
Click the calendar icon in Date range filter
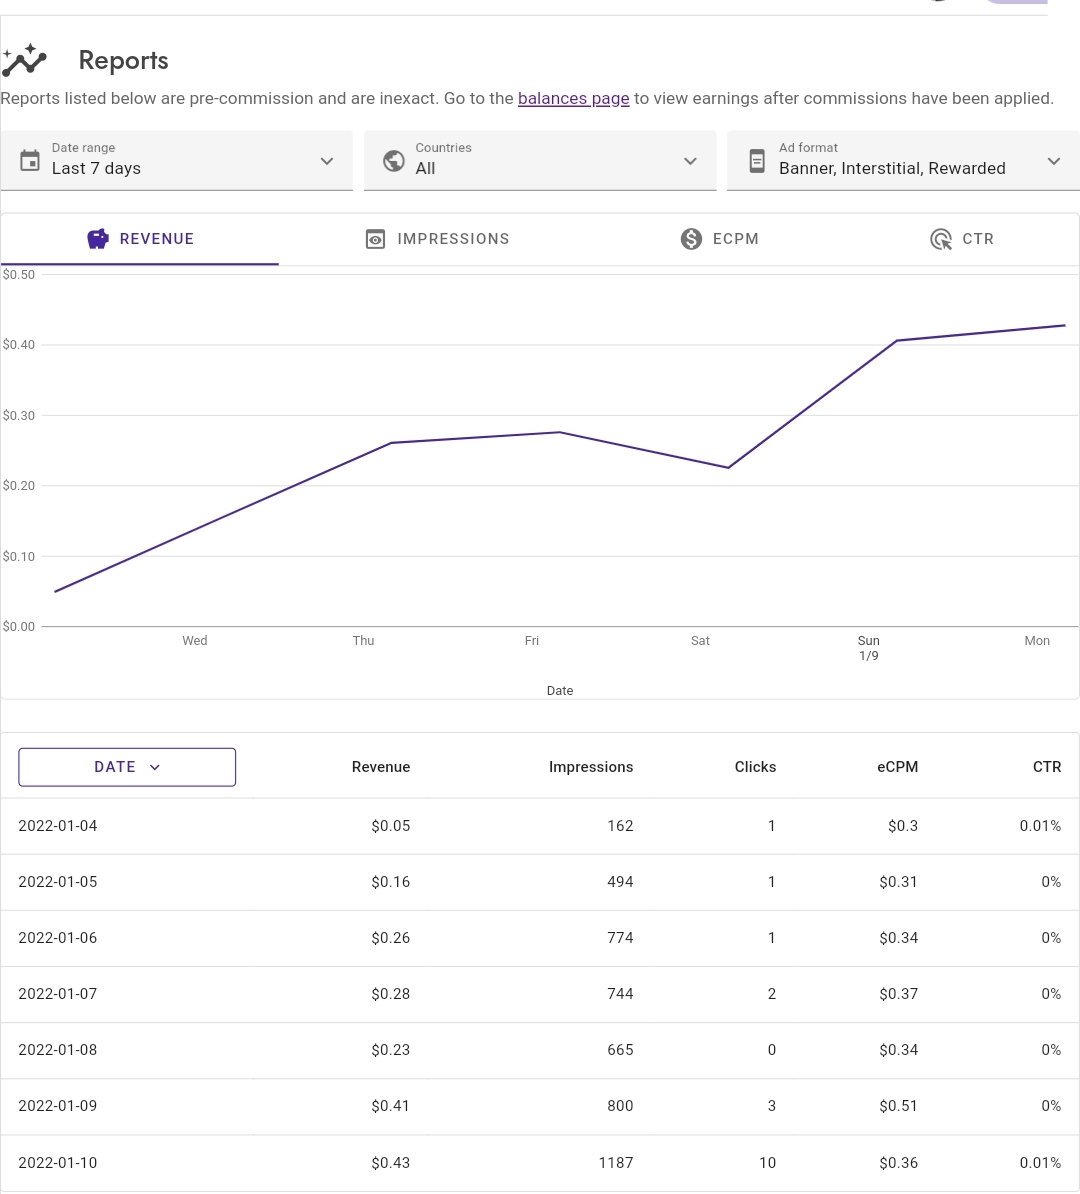pos(29,160)
